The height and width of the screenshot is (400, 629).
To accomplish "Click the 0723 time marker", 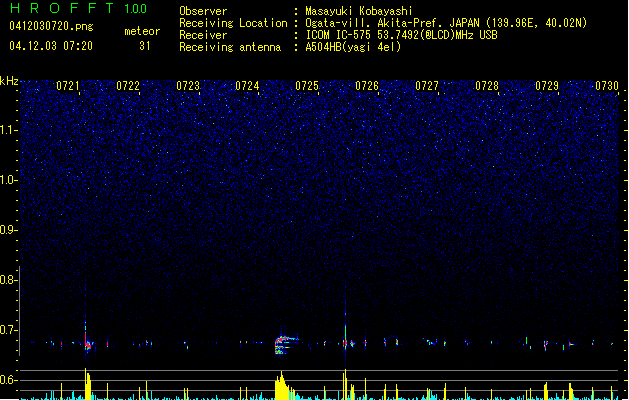I will (188, 86).
